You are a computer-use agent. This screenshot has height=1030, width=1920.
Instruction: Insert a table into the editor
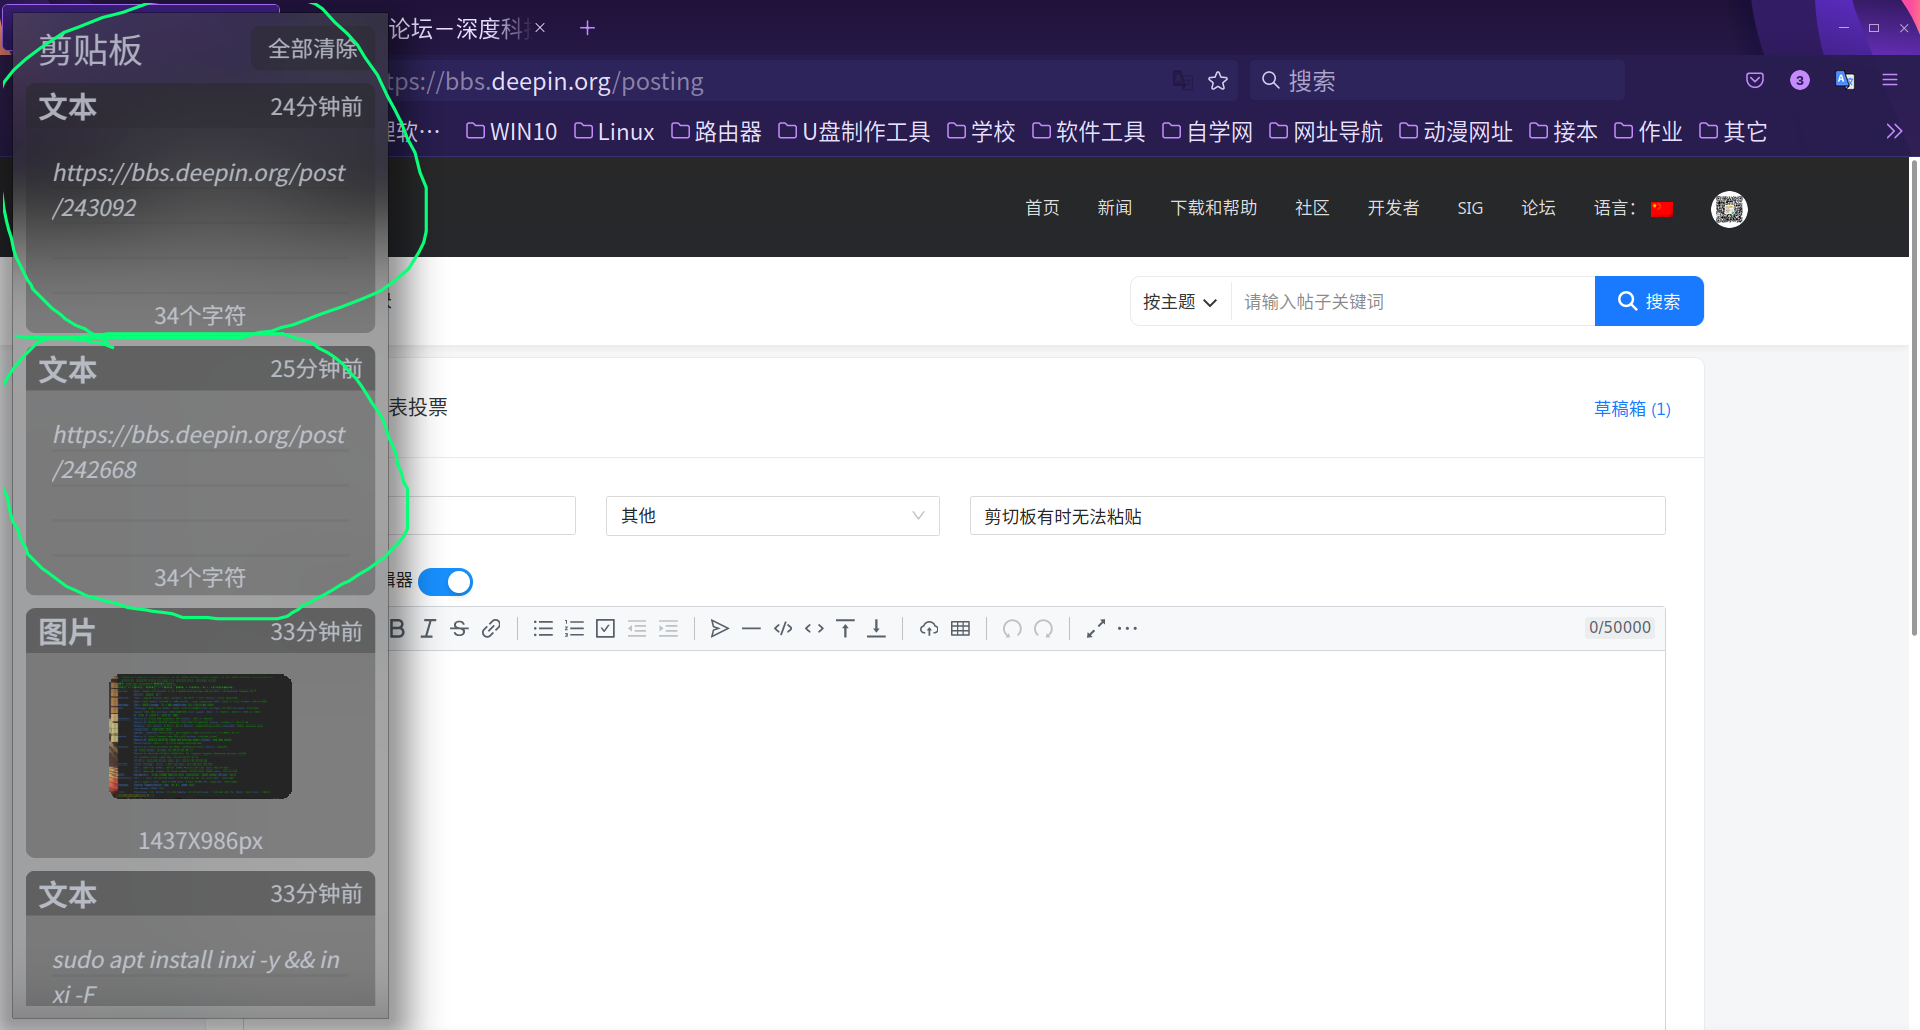(961, 628)
